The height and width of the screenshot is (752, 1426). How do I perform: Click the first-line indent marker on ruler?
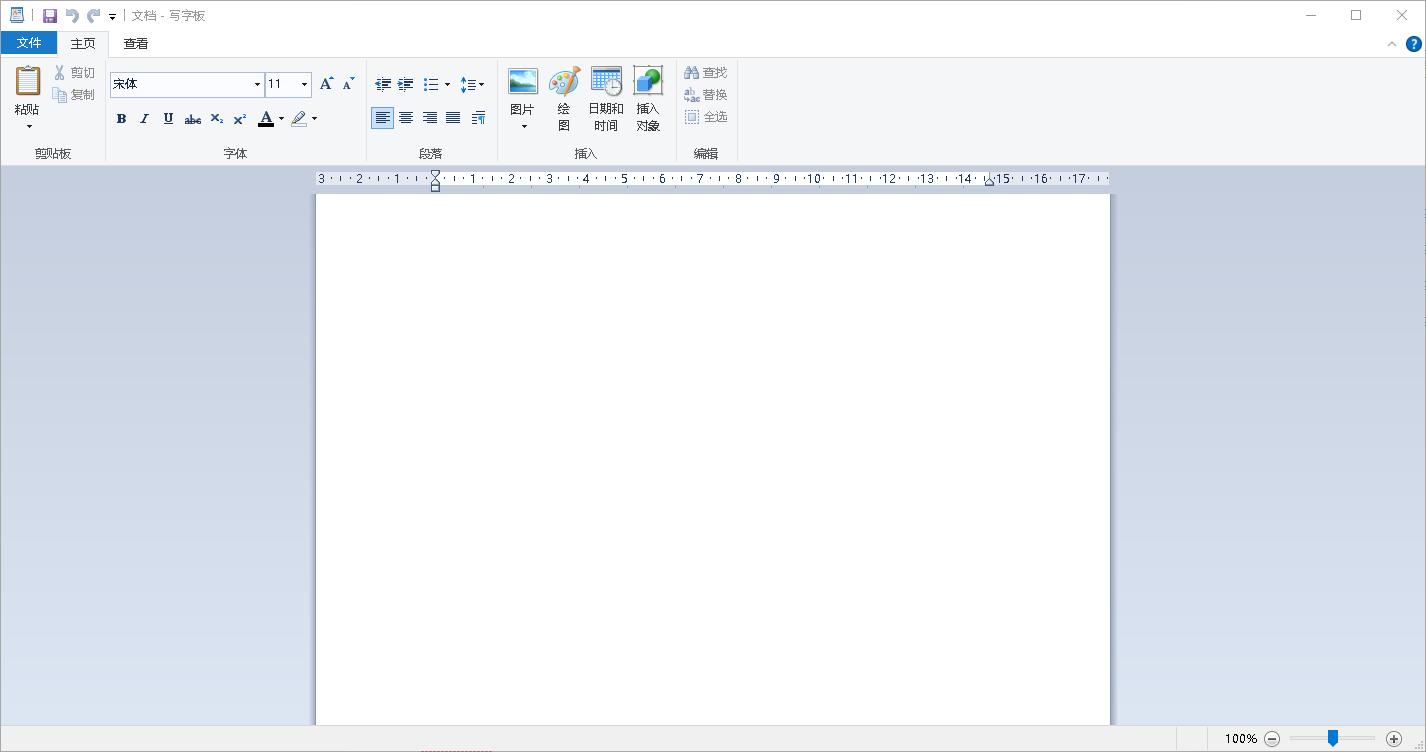coord(435,175)
